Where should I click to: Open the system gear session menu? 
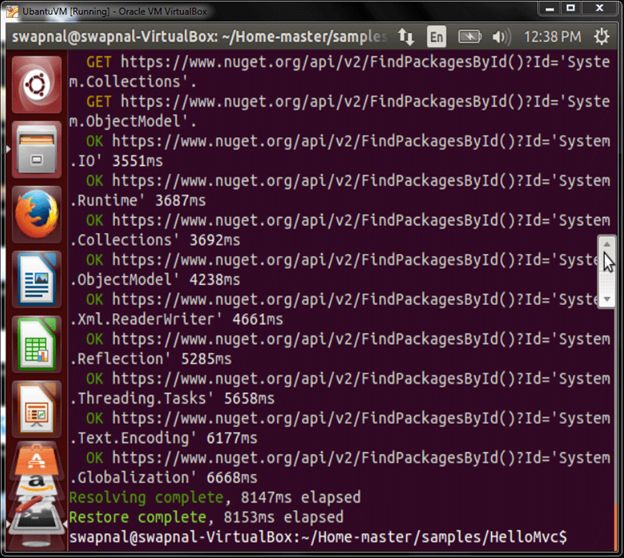601,37
